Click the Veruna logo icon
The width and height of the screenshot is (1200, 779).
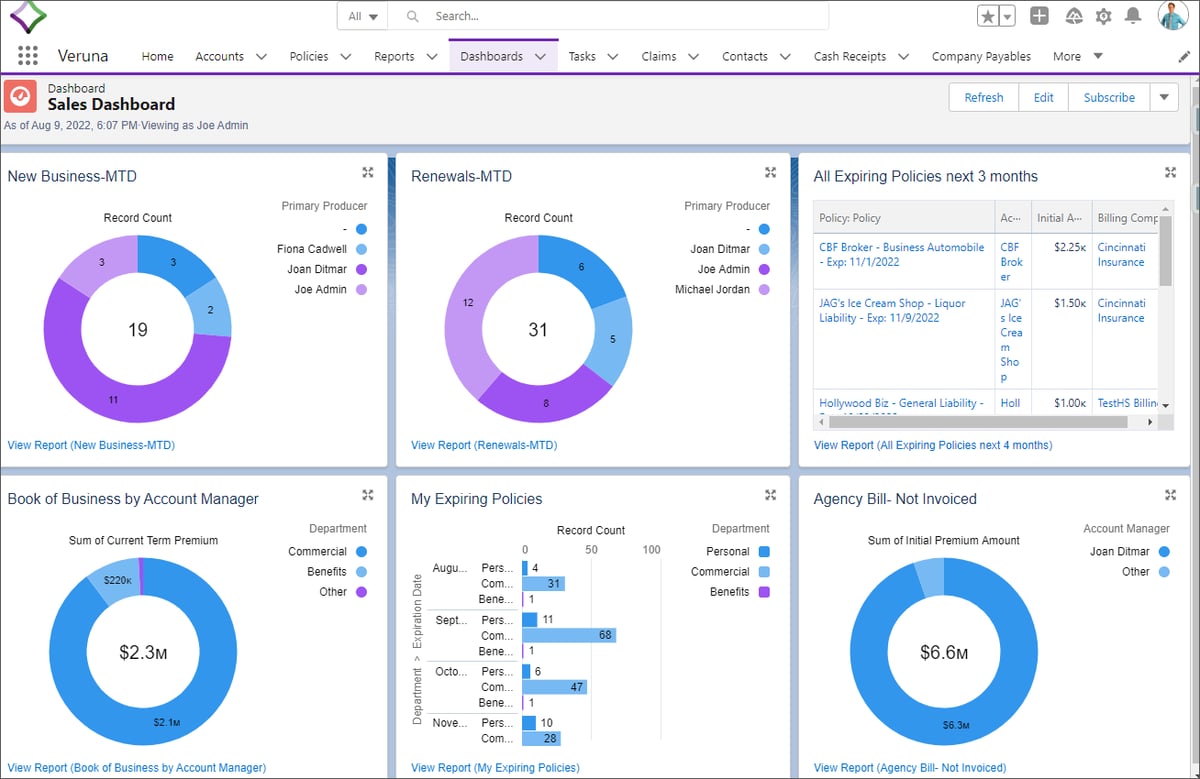[28, 17]
